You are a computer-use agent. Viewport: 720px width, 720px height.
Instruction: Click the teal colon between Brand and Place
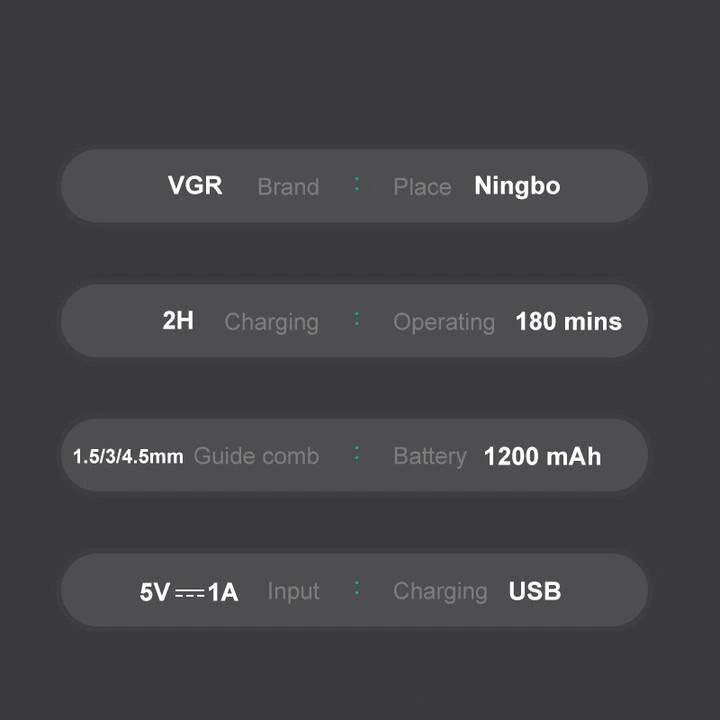[356, 185]
